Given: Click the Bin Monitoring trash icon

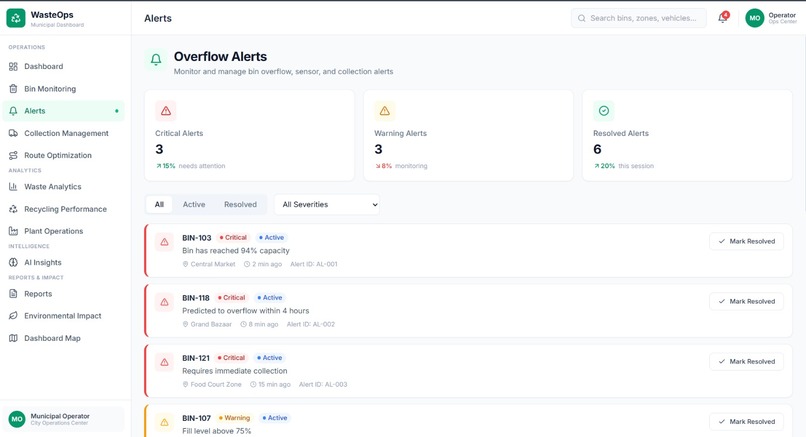Looking at the screenshot, I should [x=13, y=88].
